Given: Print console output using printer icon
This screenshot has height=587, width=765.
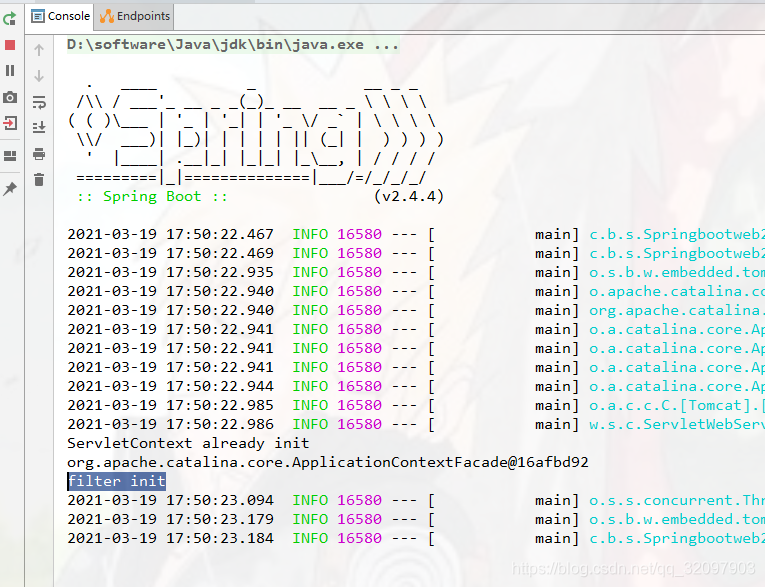Looking at the screenshot, I should pyautogui.click(x=39, y=154).
